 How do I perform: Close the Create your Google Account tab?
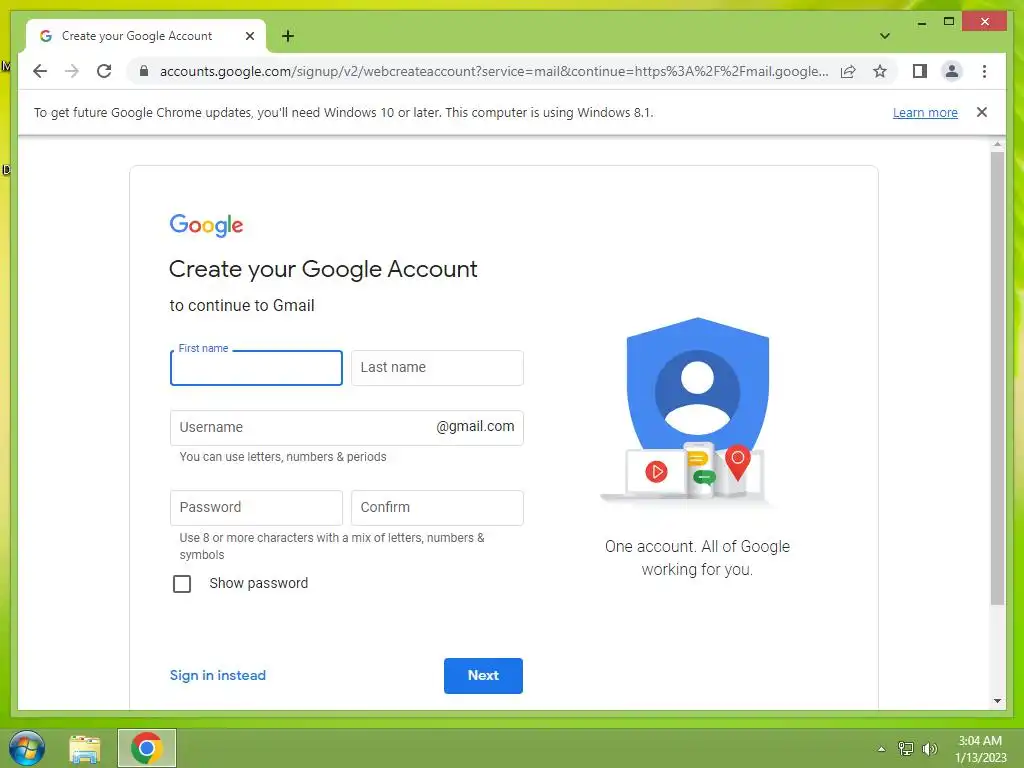[249, 36]
